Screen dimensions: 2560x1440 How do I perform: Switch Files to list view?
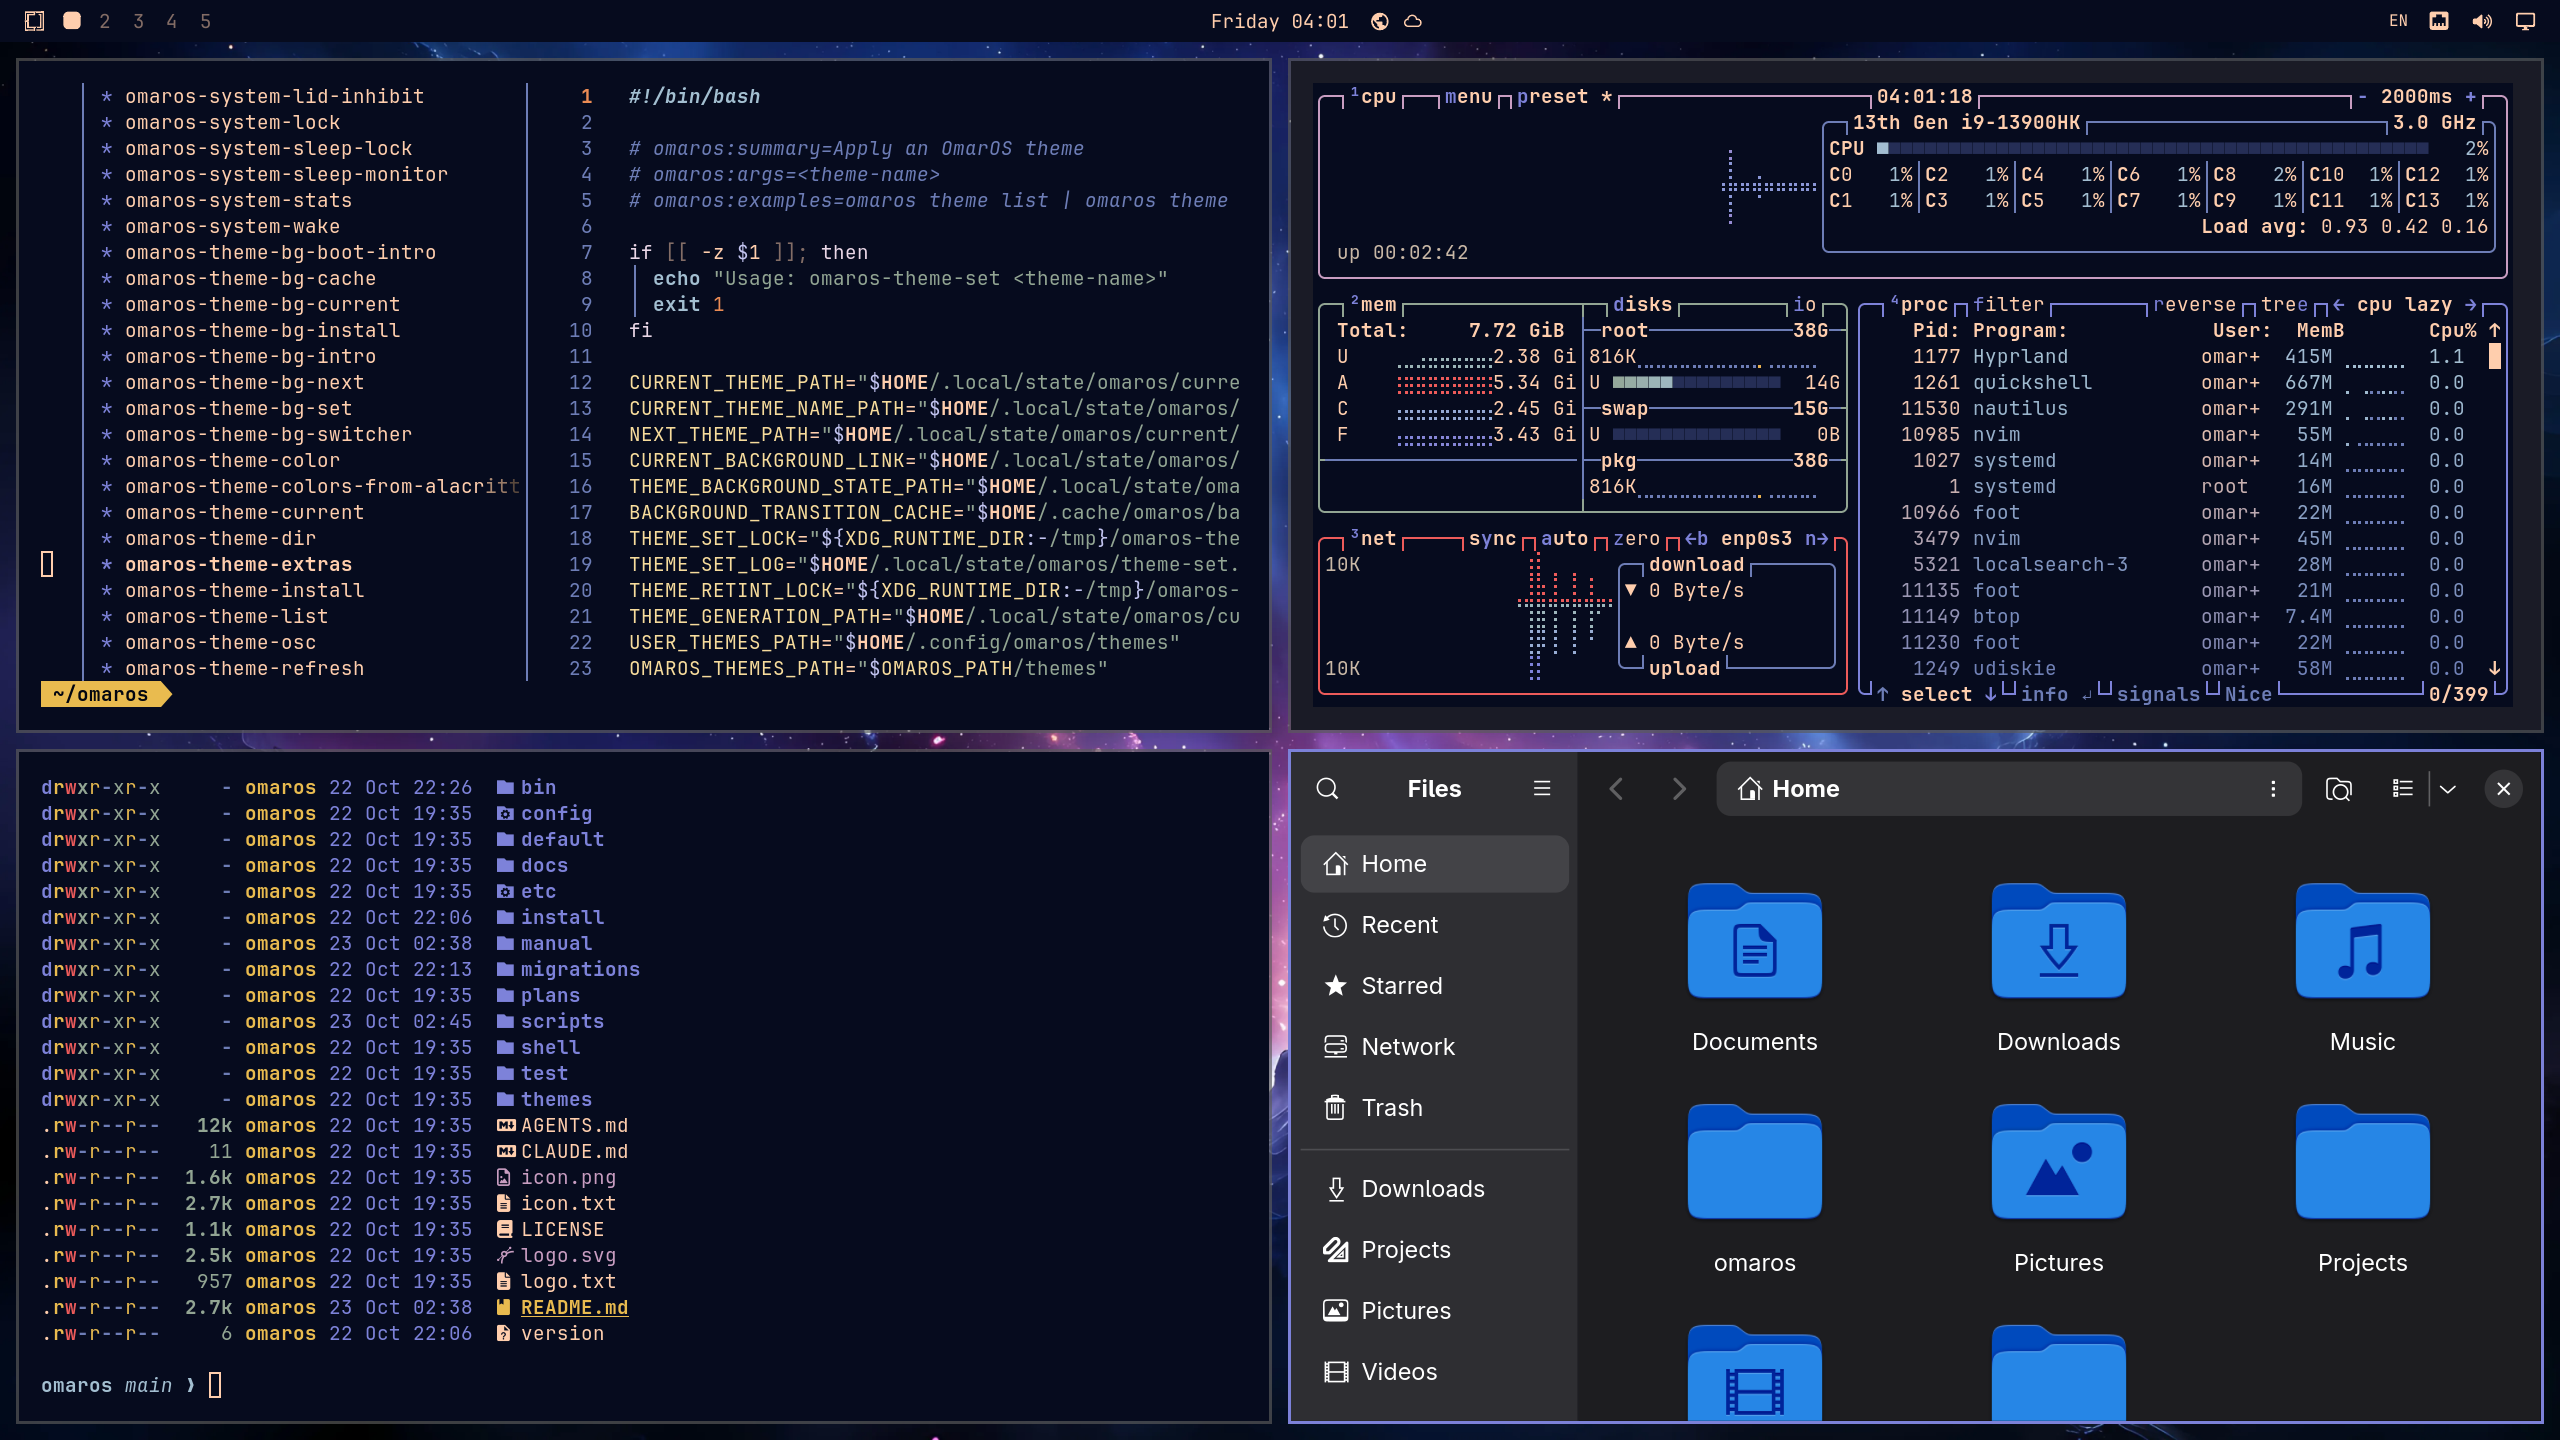[2402, 789]
